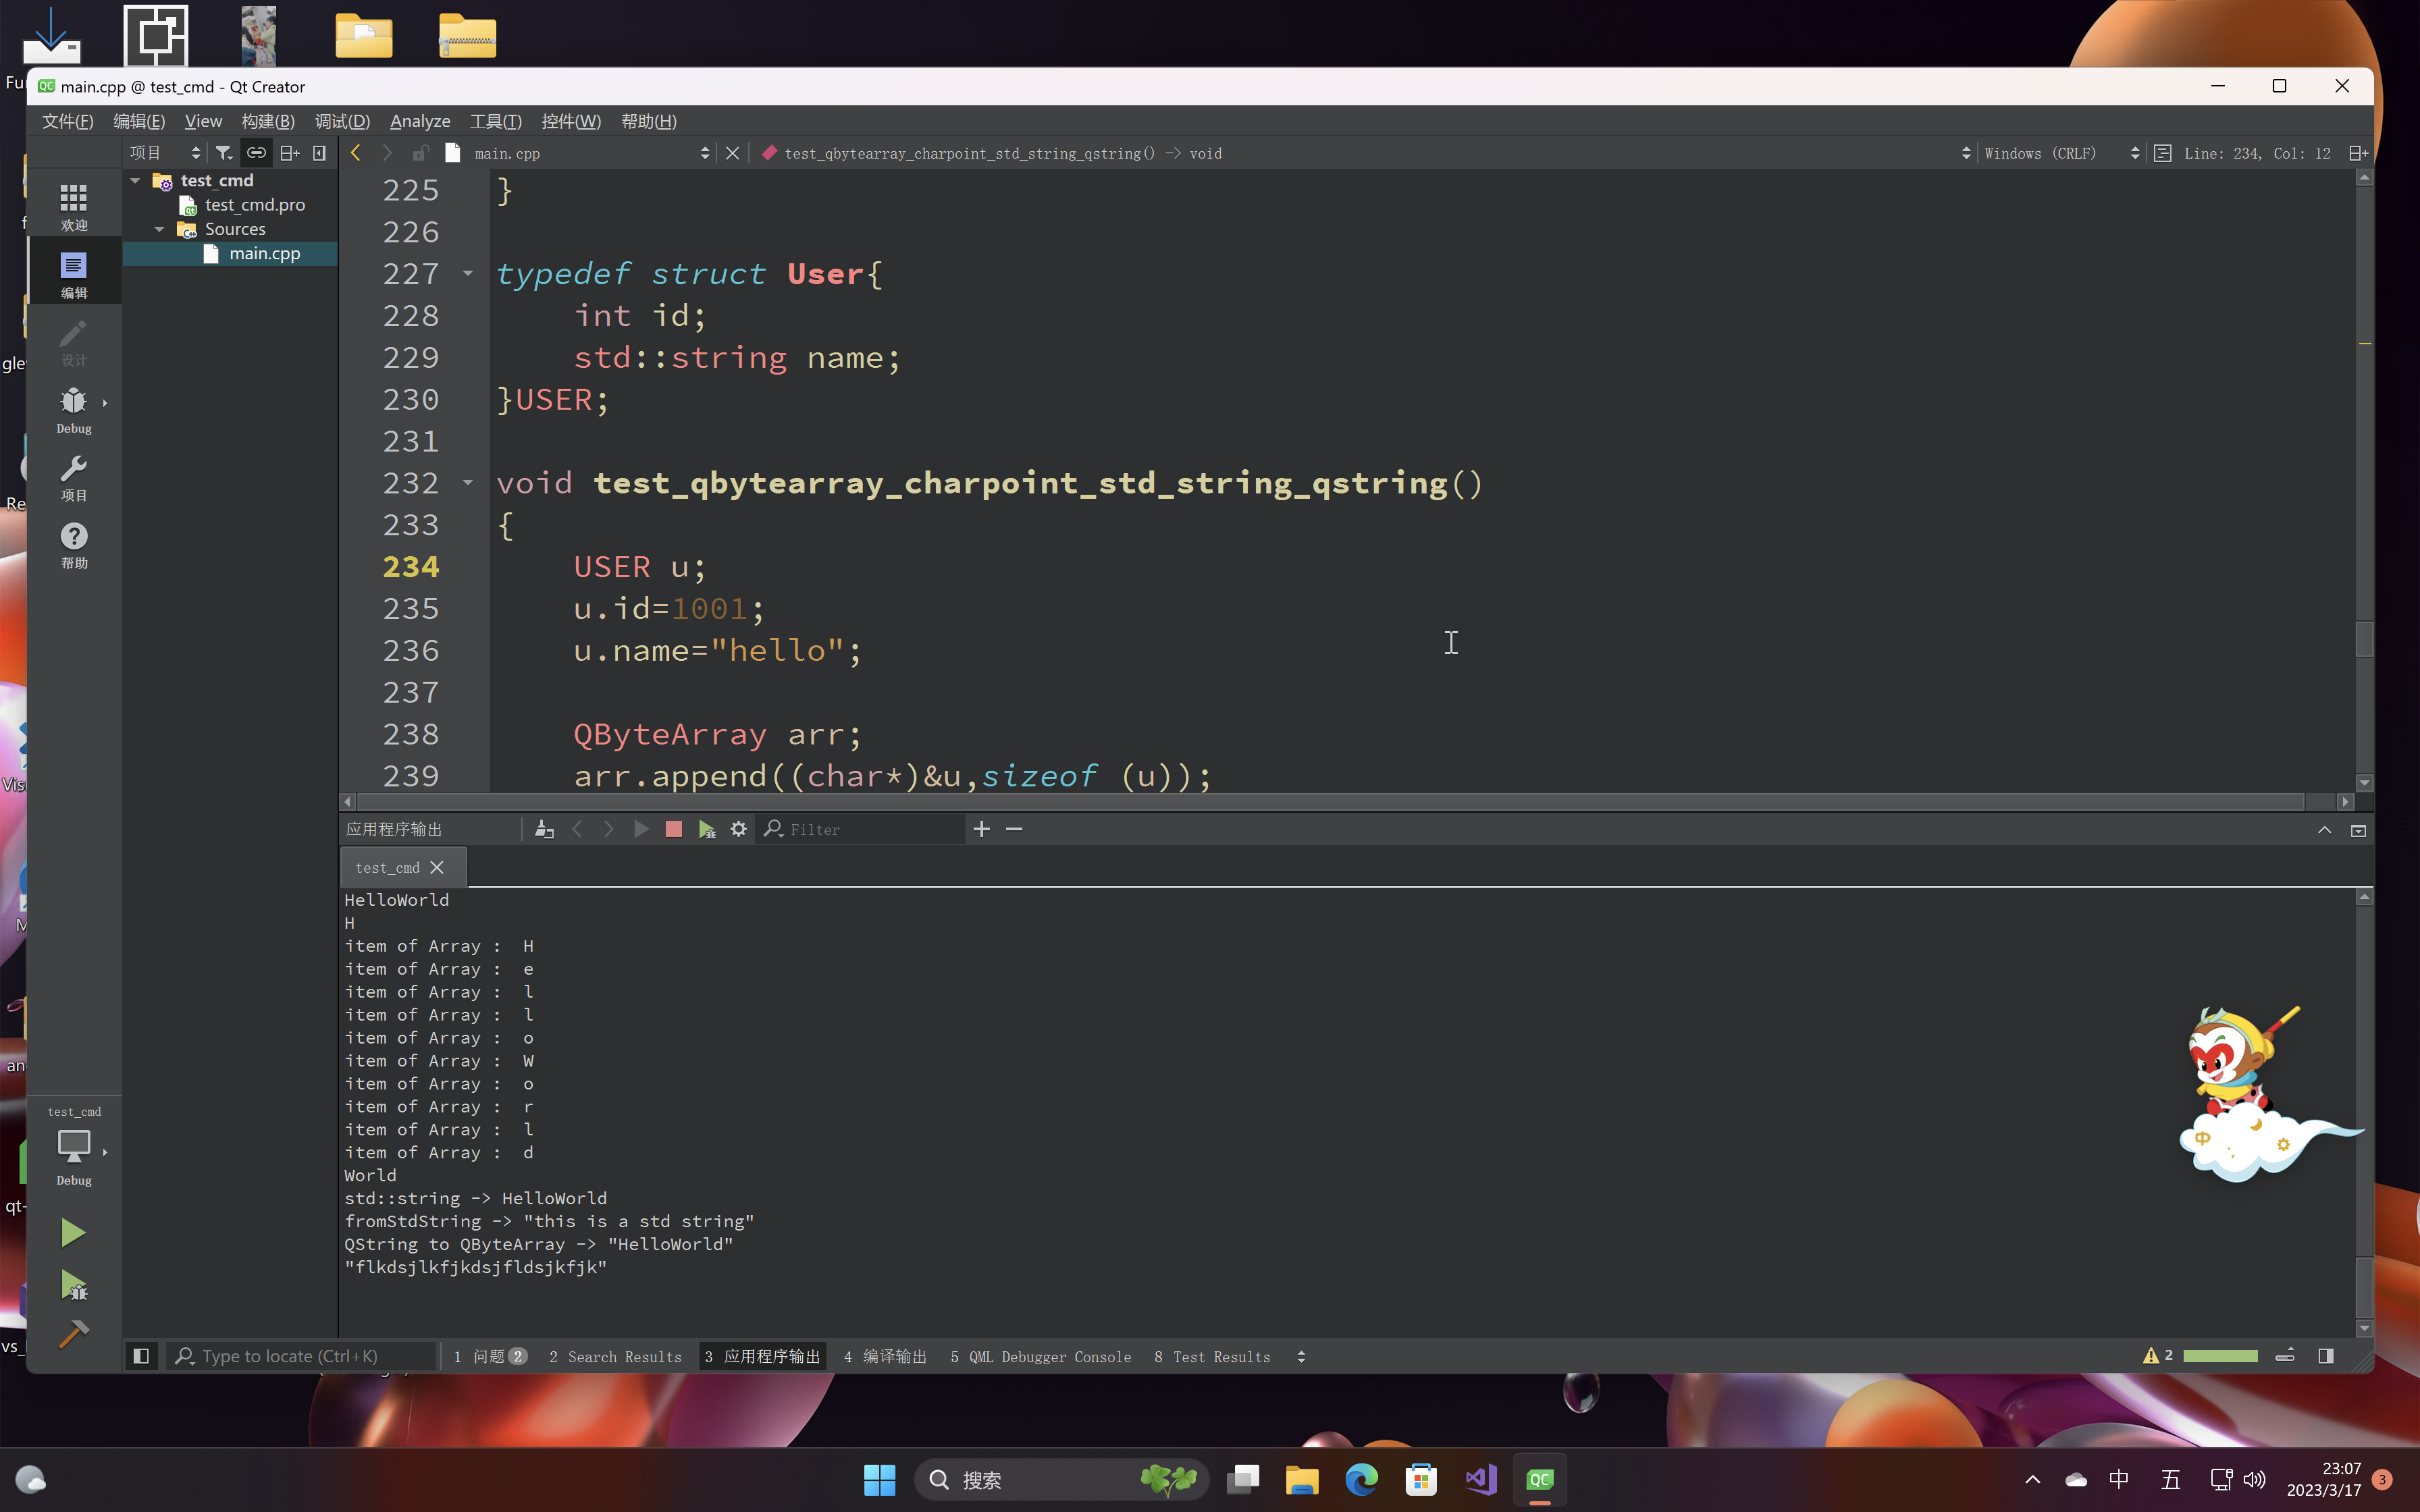
Task: Go forward in editor navigation history
Action: click(387, 153)
